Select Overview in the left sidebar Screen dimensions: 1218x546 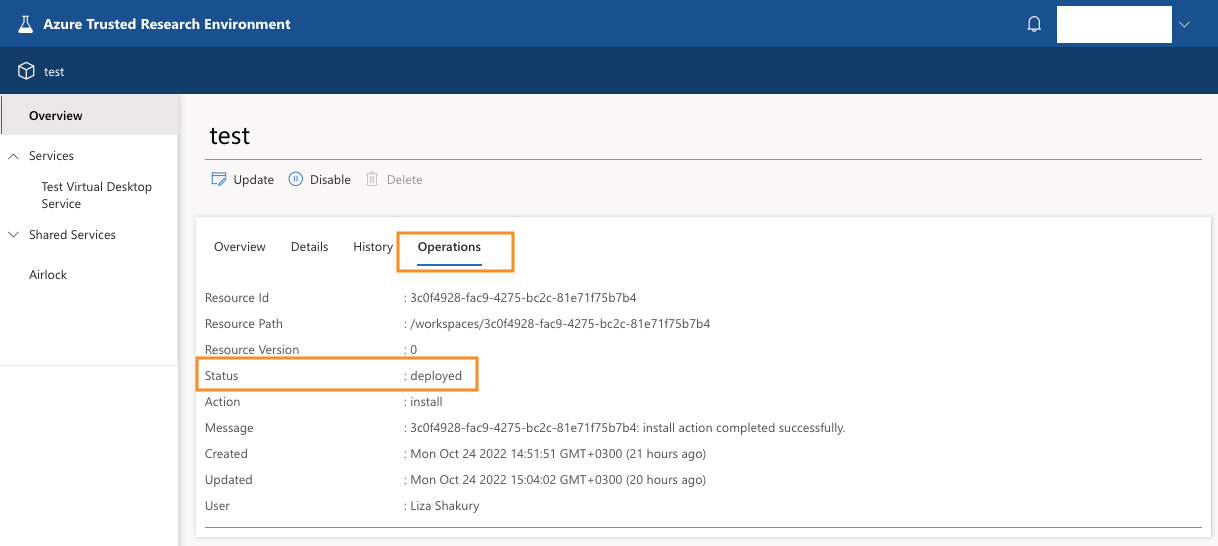[x=56, y=116]
